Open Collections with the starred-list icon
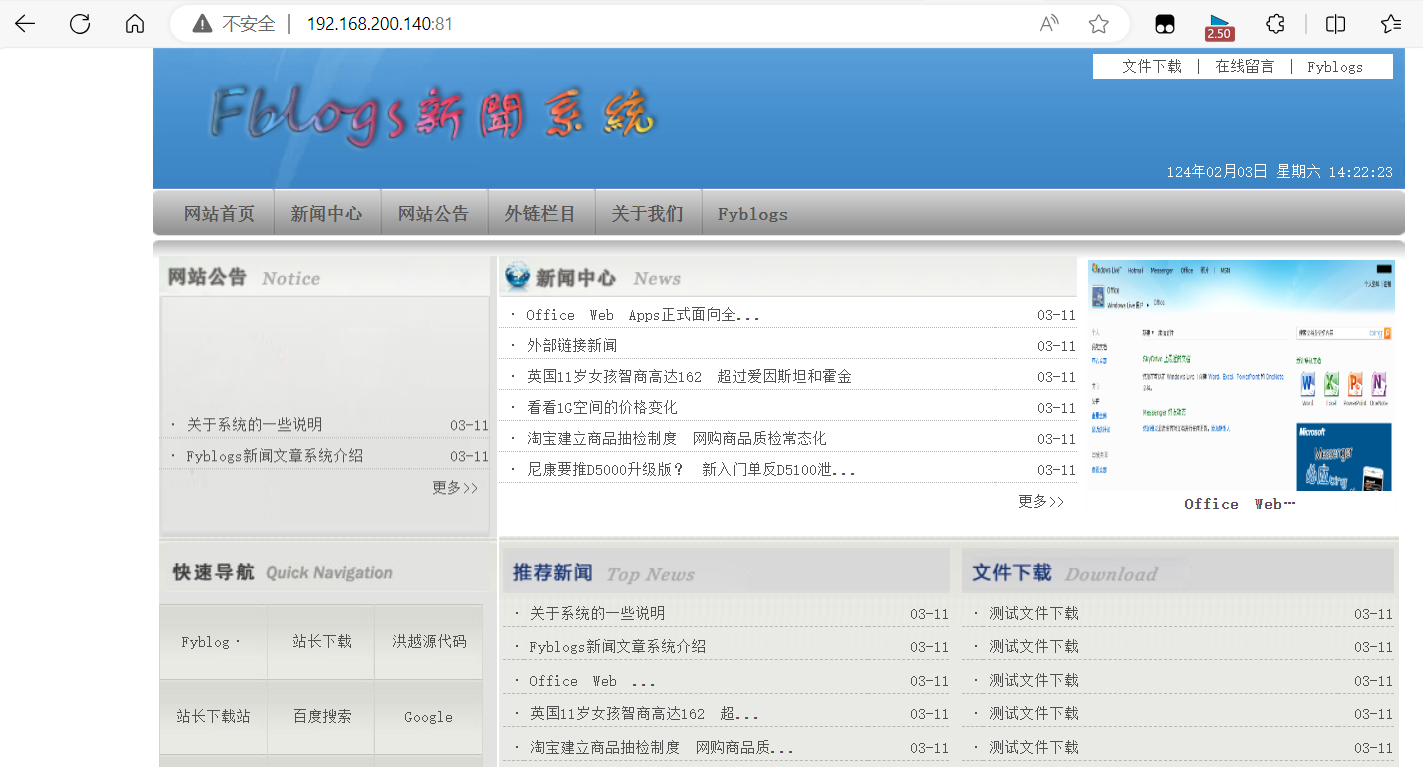This screenshot has height=767, width=1423. pyautogui.click(x=1391, y=23)
